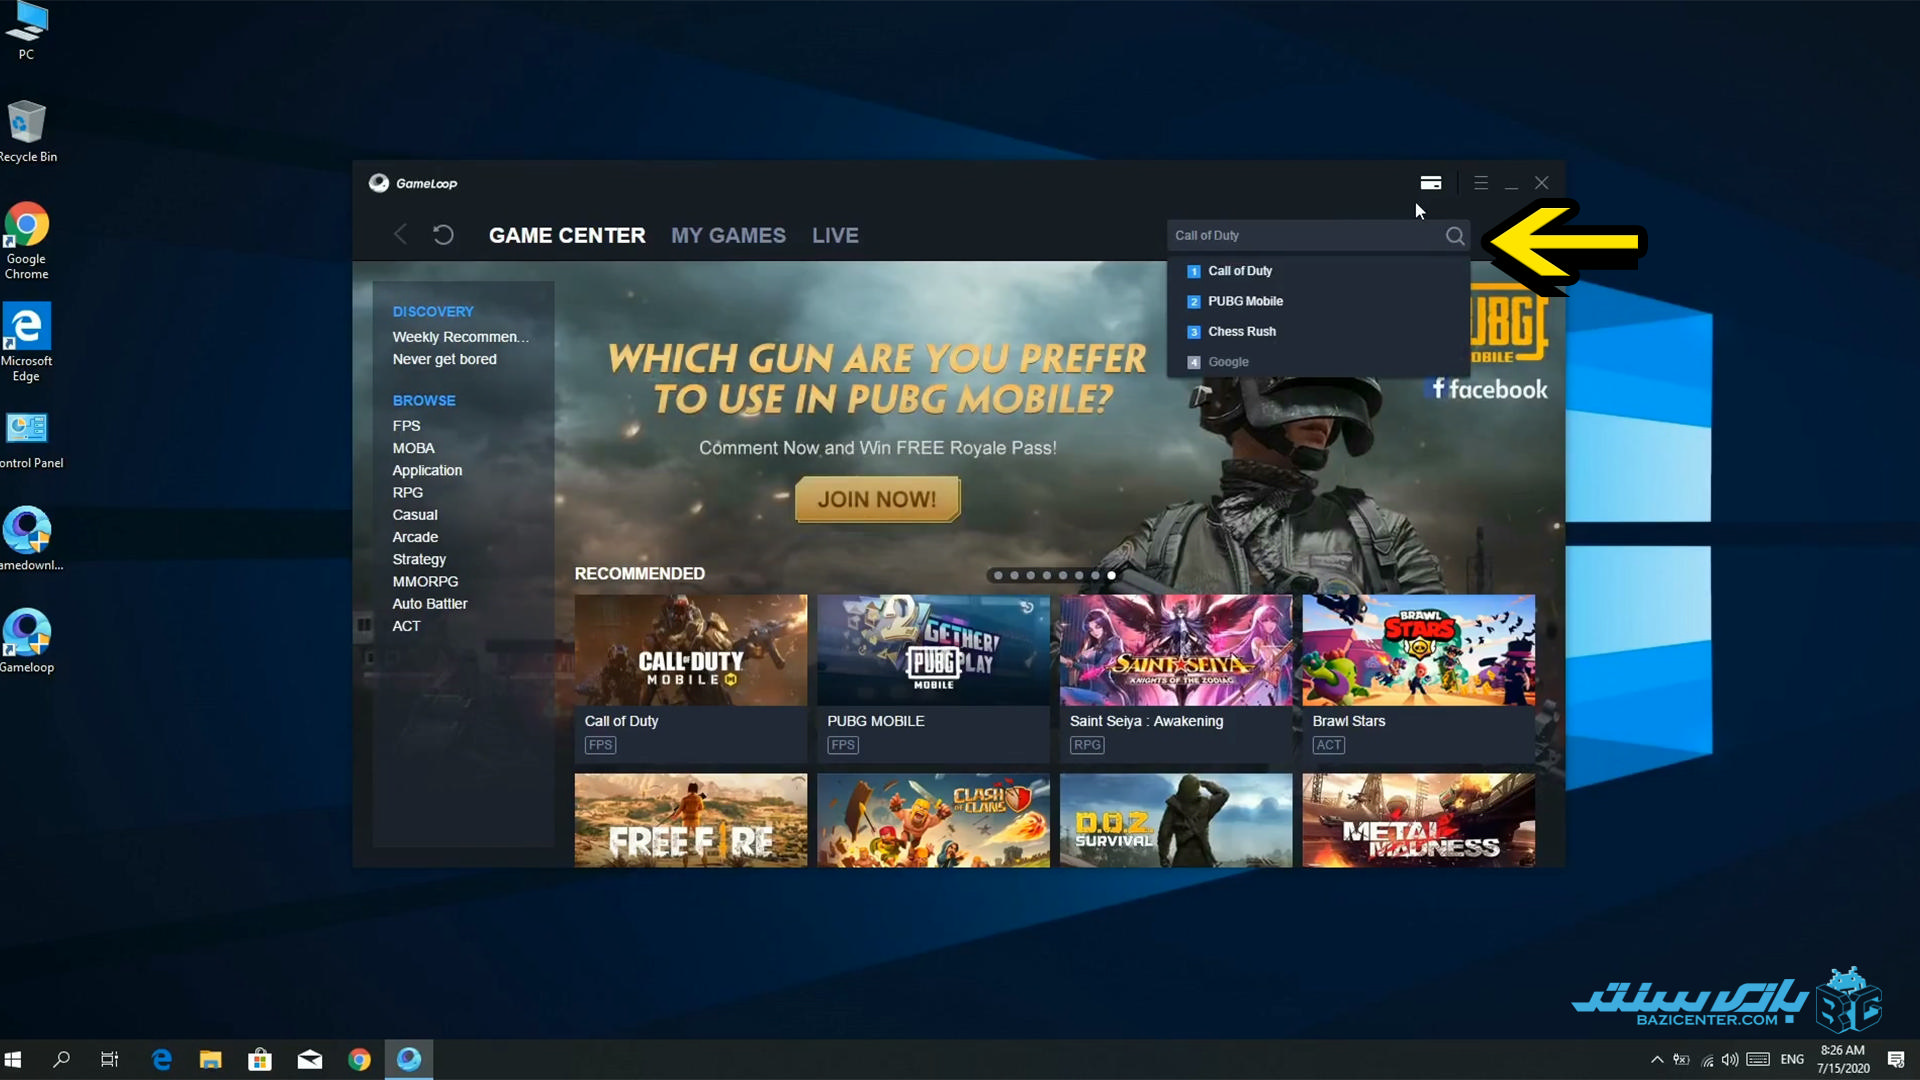Select the MY GAMES tab
This screenshot has width=1920, height=1080.
point(729,235)
